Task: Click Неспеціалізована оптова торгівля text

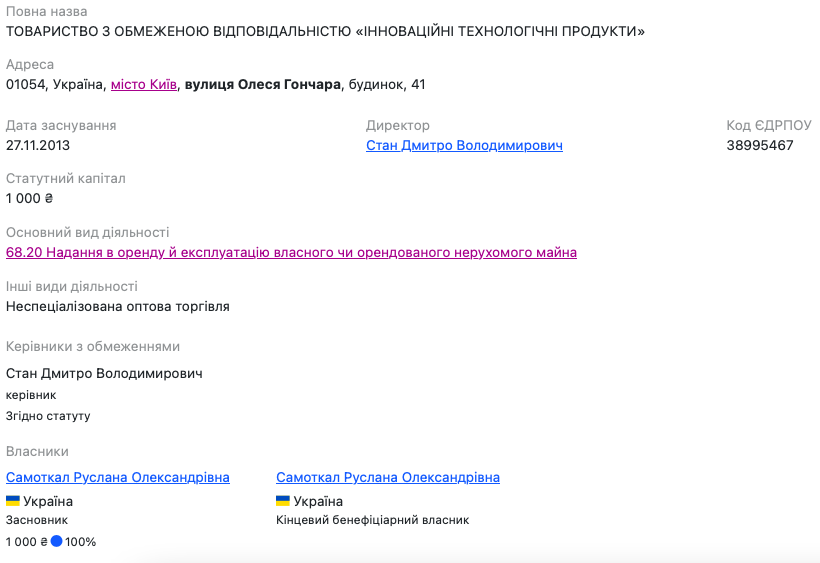Action: click(x=118, y=306)
